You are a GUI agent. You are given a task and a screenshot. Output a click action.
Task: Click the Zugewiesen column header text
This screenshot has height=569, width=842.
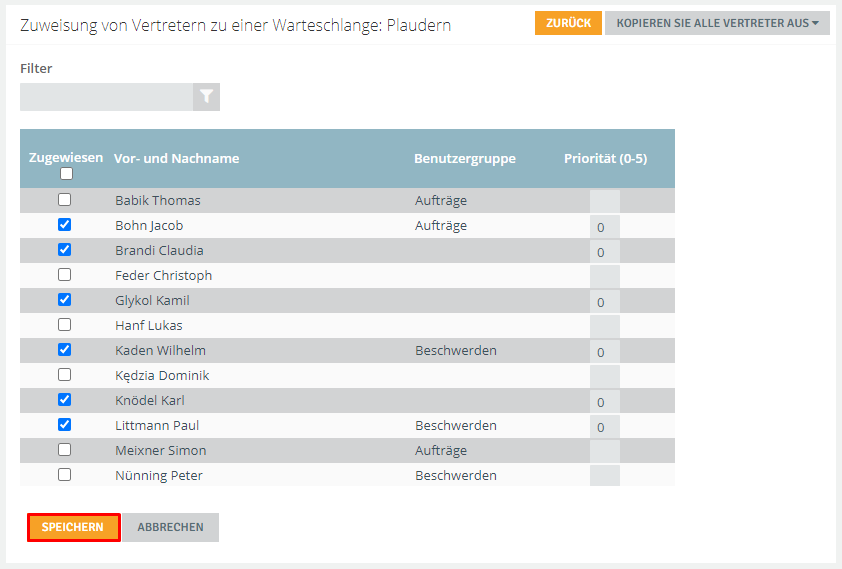pyautogui.click(x=66, y=157)
